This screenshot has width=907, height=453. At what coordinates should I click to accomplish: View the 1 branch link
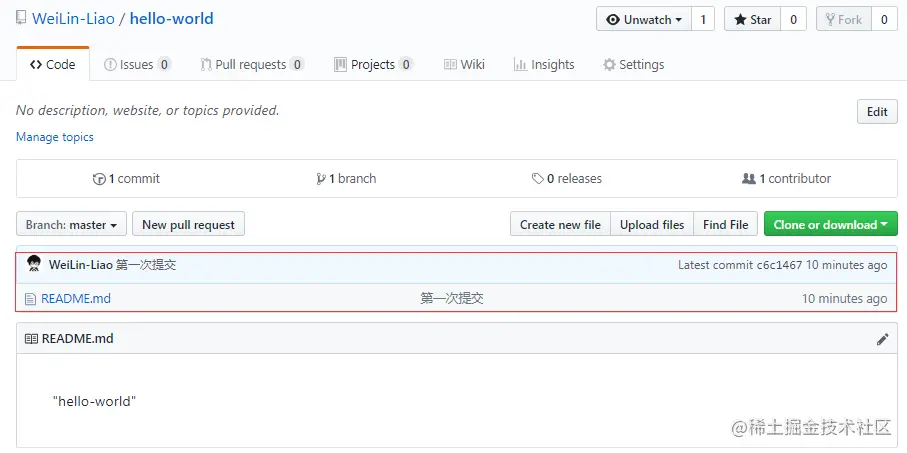[346, 179]
